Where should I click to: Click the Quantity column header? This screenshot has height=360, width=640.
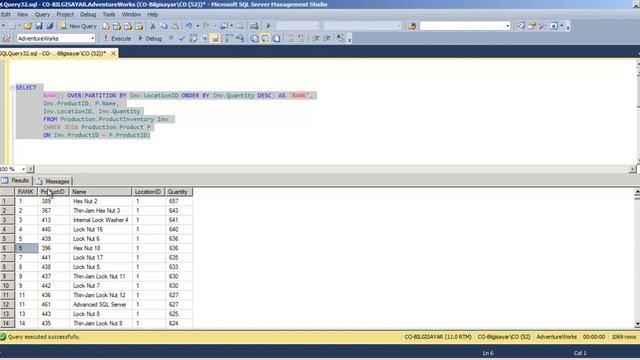[179, 192]
